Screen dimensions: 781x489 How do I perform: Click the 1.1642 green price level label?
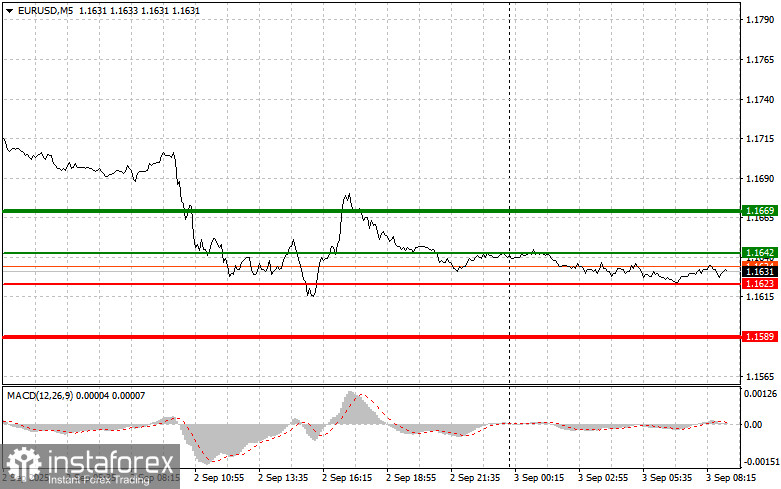760,253
